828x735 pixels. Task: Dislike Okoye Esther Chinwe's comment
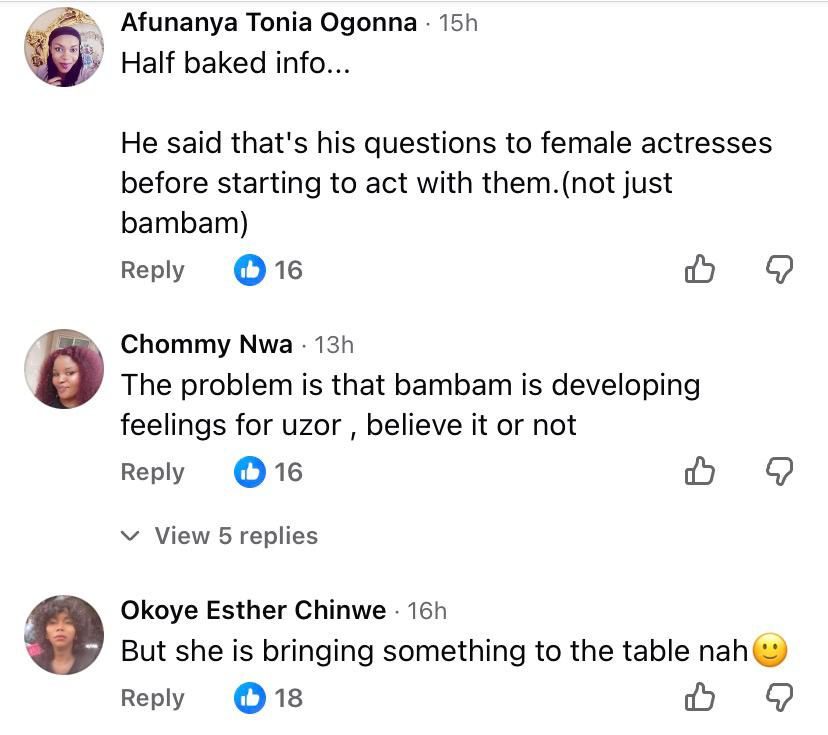(778, 697)
